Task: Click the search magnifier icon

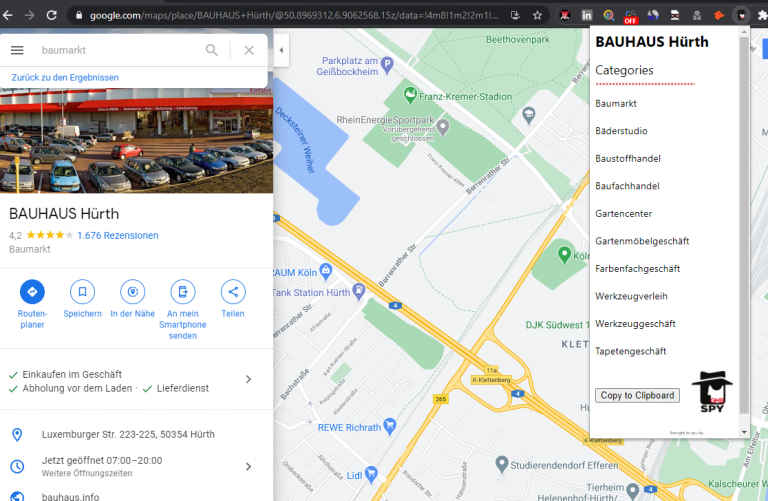Action: click(212, 50)
